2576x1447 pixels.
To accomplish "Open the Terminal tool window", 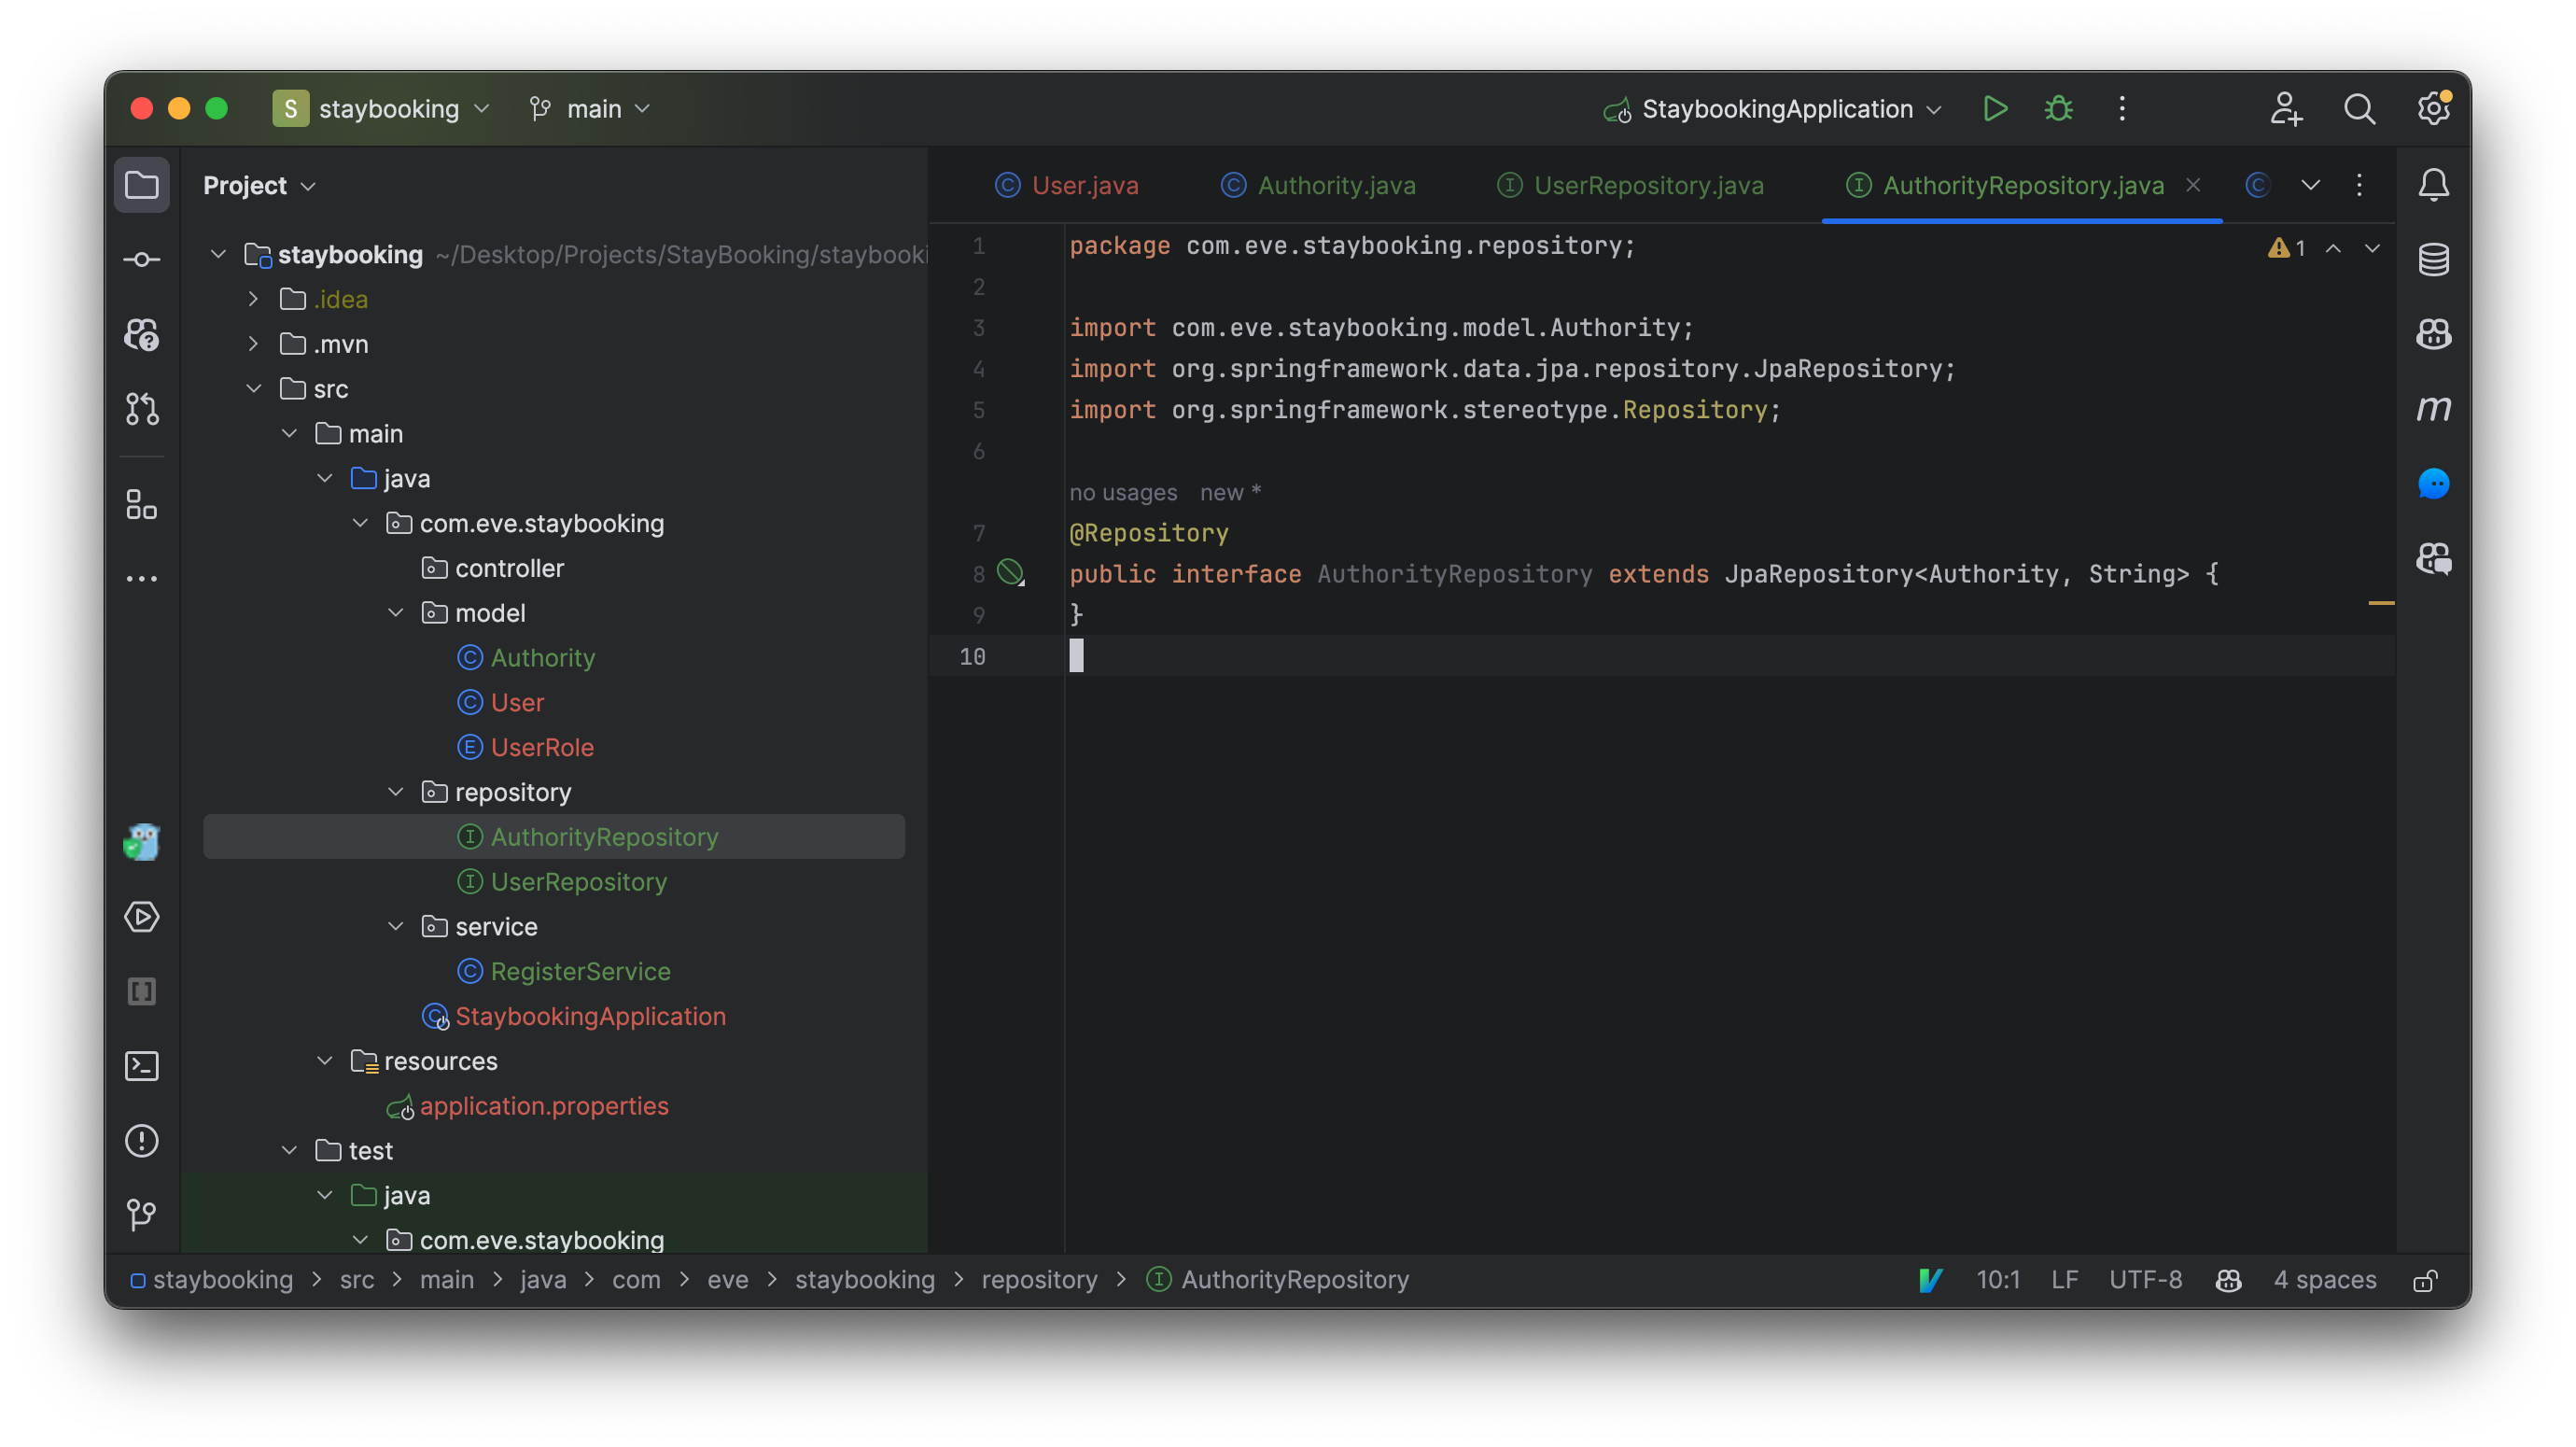I will click(x=141, y=1066).
